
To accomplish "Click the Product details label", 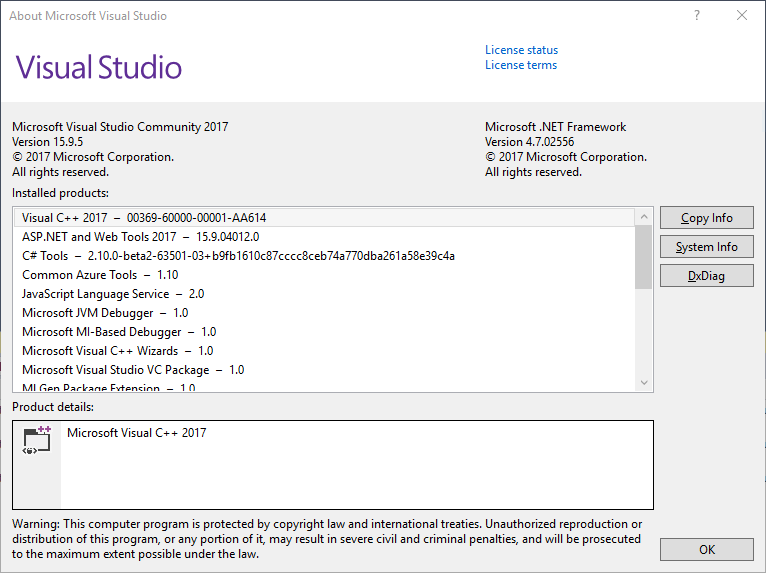I will [53, 407].
